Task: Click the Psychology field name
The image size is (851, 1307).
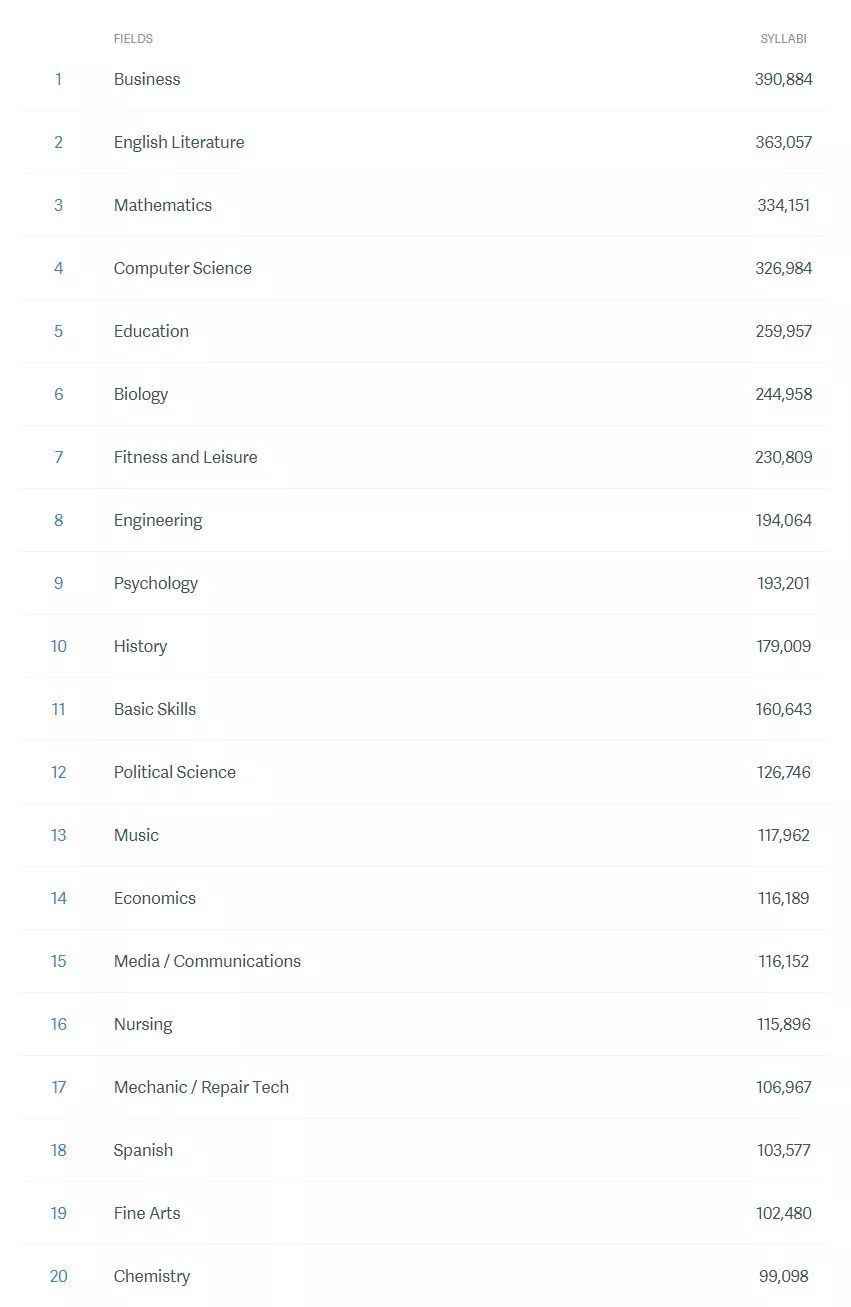Action: click(156, 583)
